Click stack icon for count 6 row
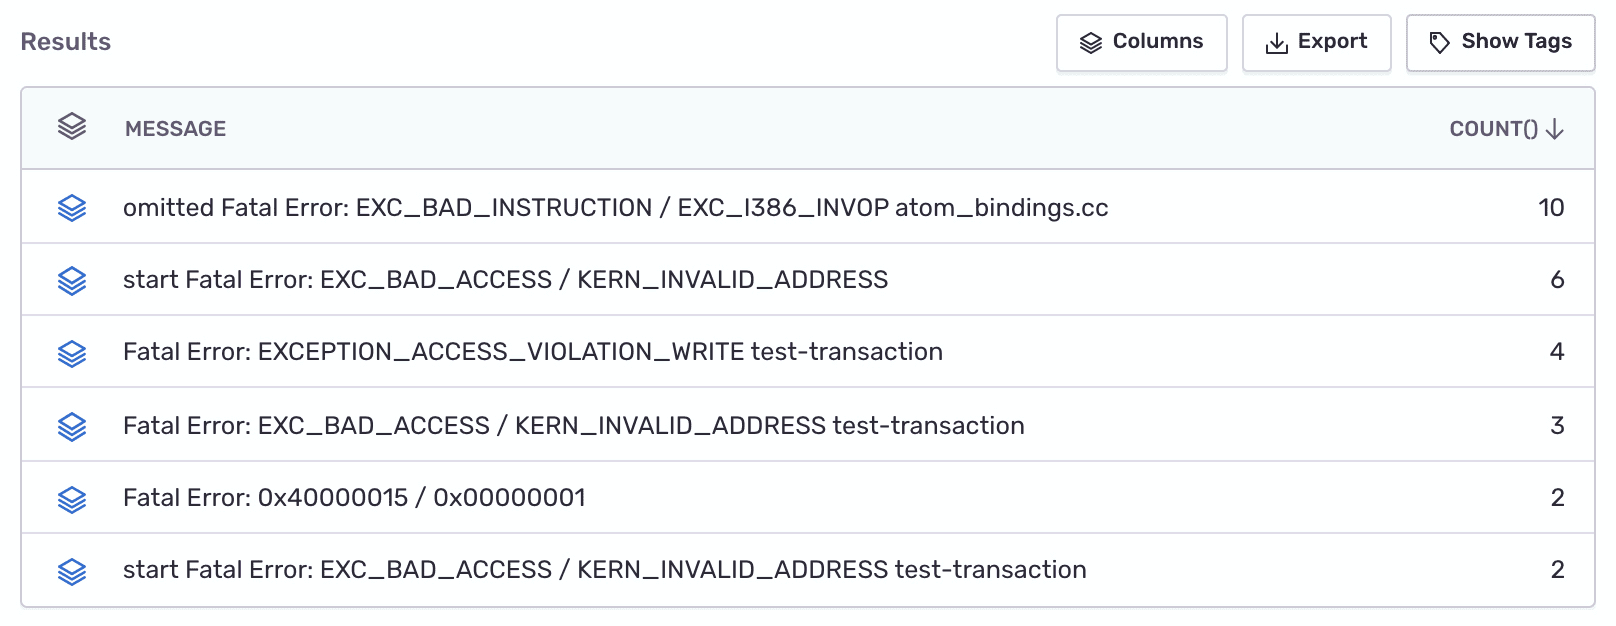The image size is (1616, 626). (x=72, y=281)
